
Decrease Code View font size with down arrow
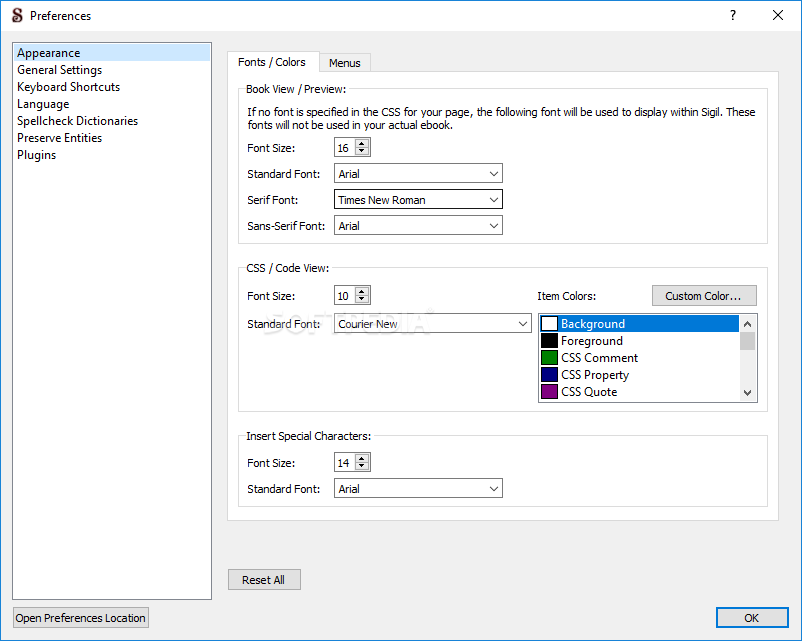pos(362,299)
